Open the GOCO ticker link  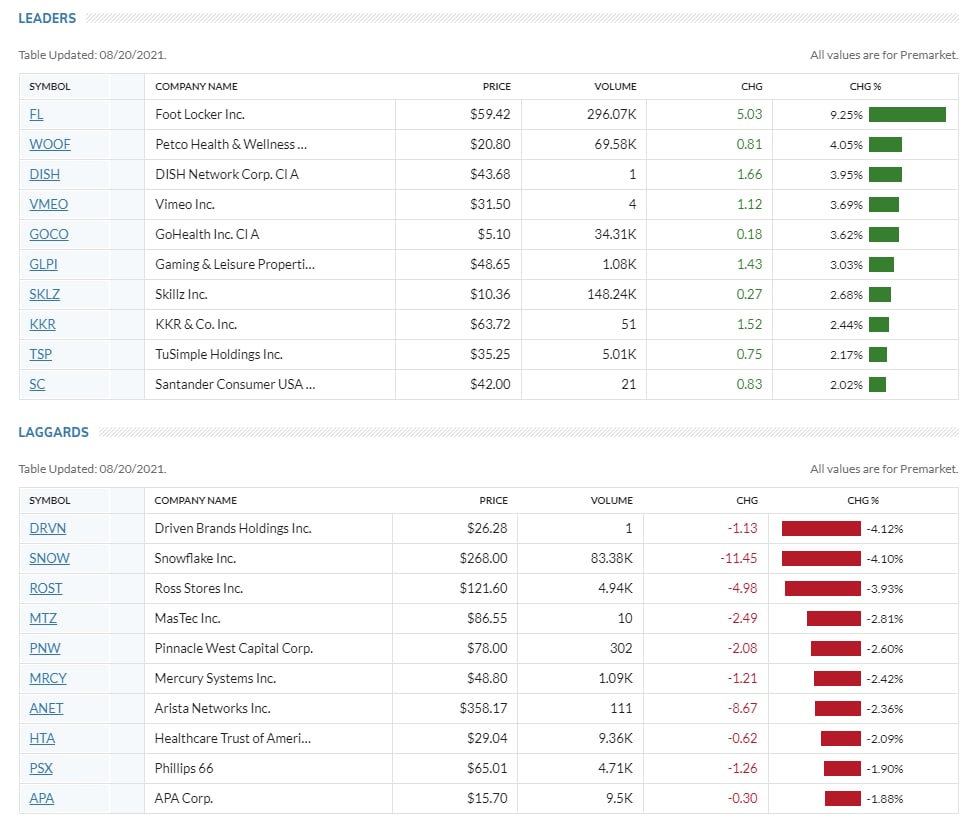(49, 235)
